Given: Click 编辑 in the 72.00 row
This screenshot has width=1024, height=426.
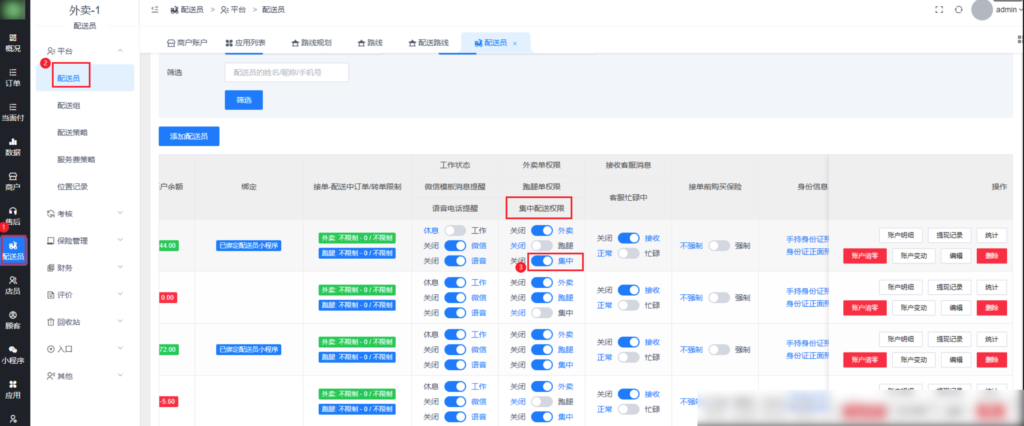Looking at the screenshot, I should click(956, 359).
